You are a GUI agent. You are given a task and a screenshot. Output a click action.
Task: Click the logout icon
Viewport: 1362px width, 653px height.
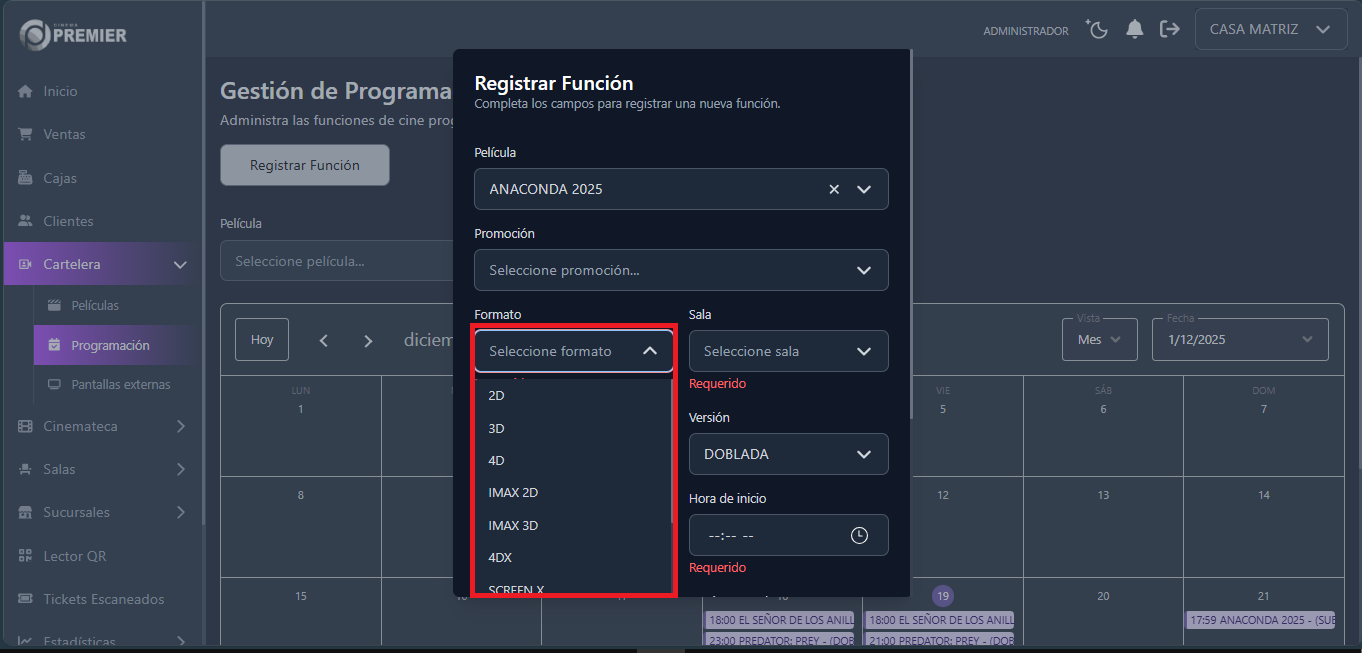click(1169, 30)
